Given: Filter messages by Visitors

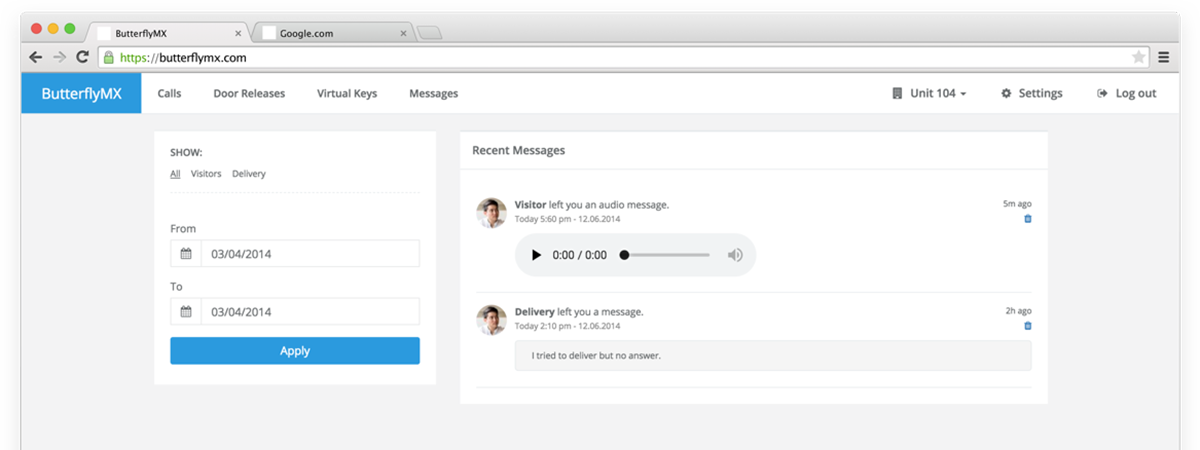Looking at the screenshot, I should [x=206, y=174].
